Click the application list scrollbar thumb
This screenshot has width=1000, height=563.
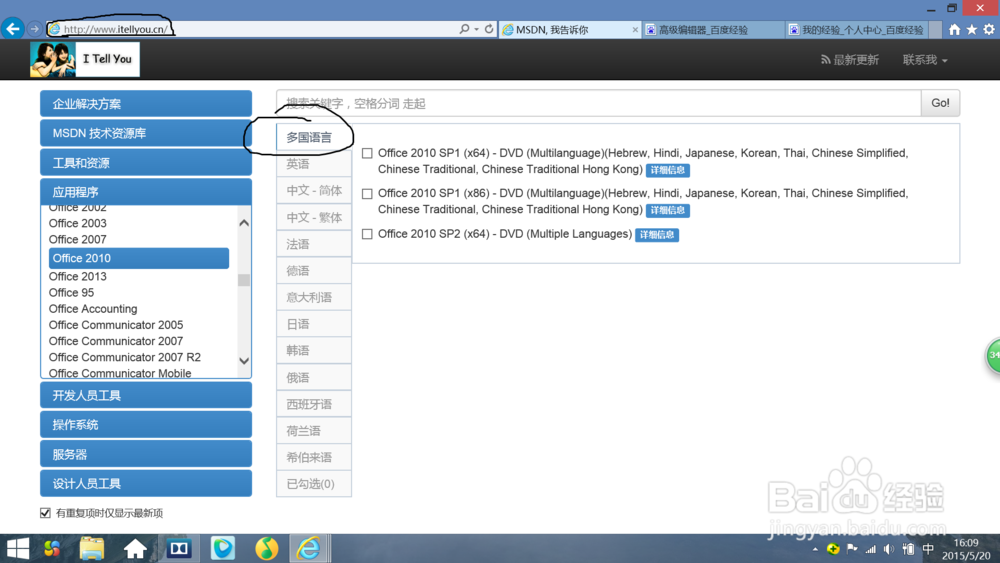pyautogui.click(x=244, y=280)
